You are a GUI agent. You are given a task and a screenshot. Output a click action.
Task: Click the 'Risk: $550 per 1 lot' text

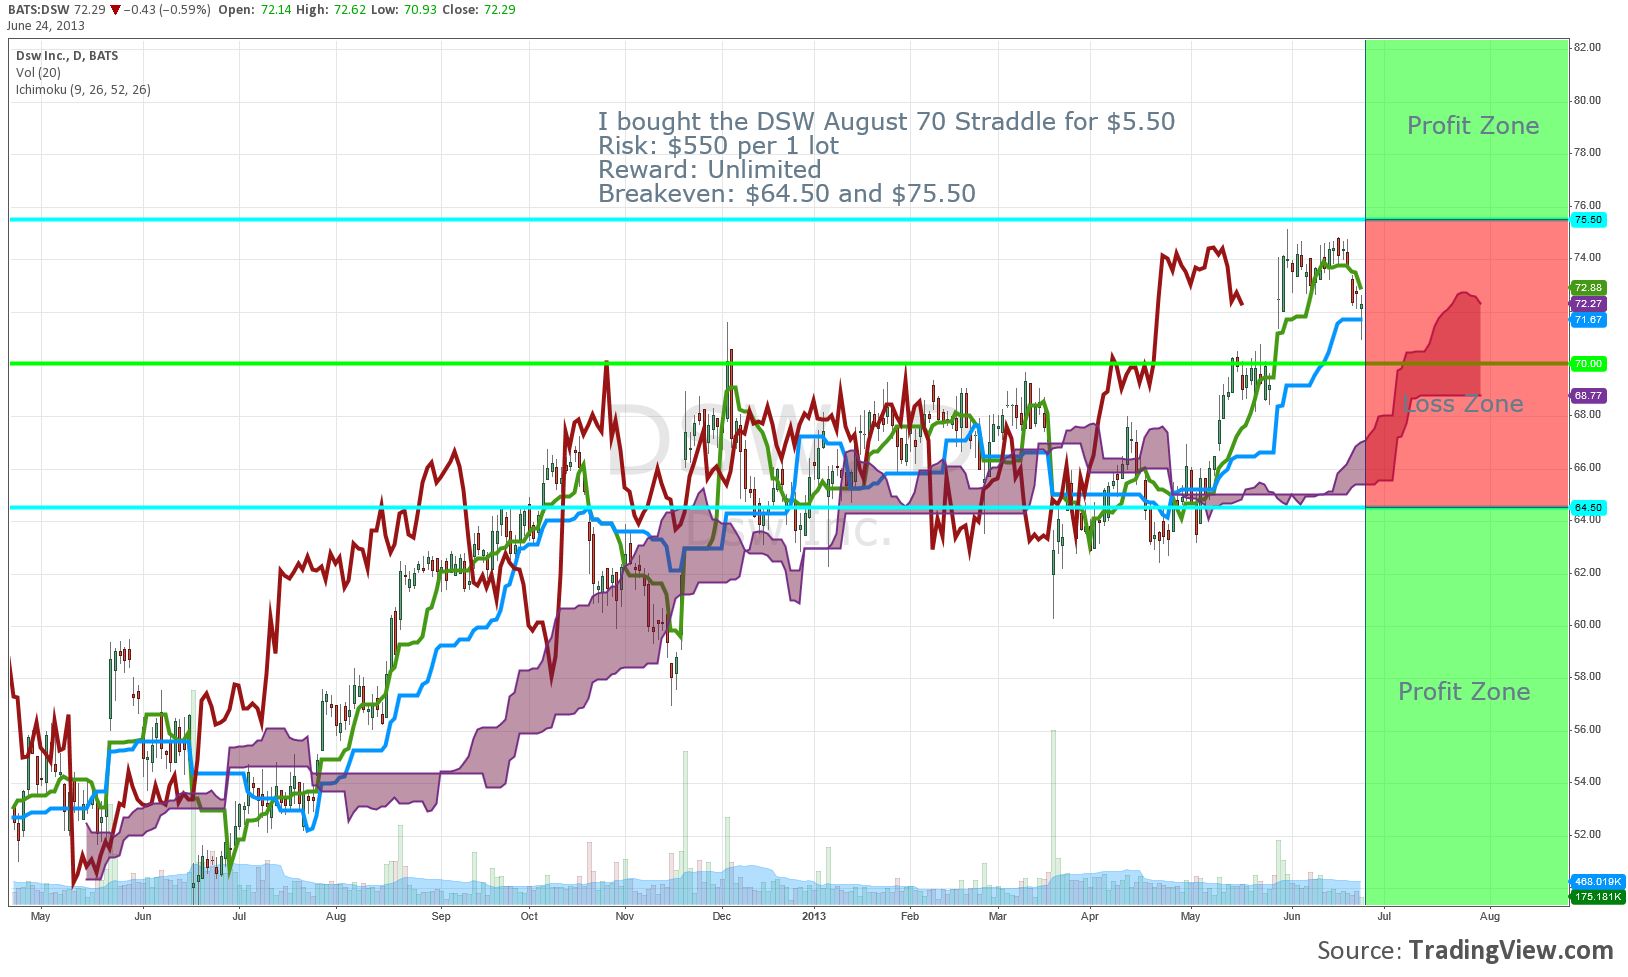pos(718,146)
